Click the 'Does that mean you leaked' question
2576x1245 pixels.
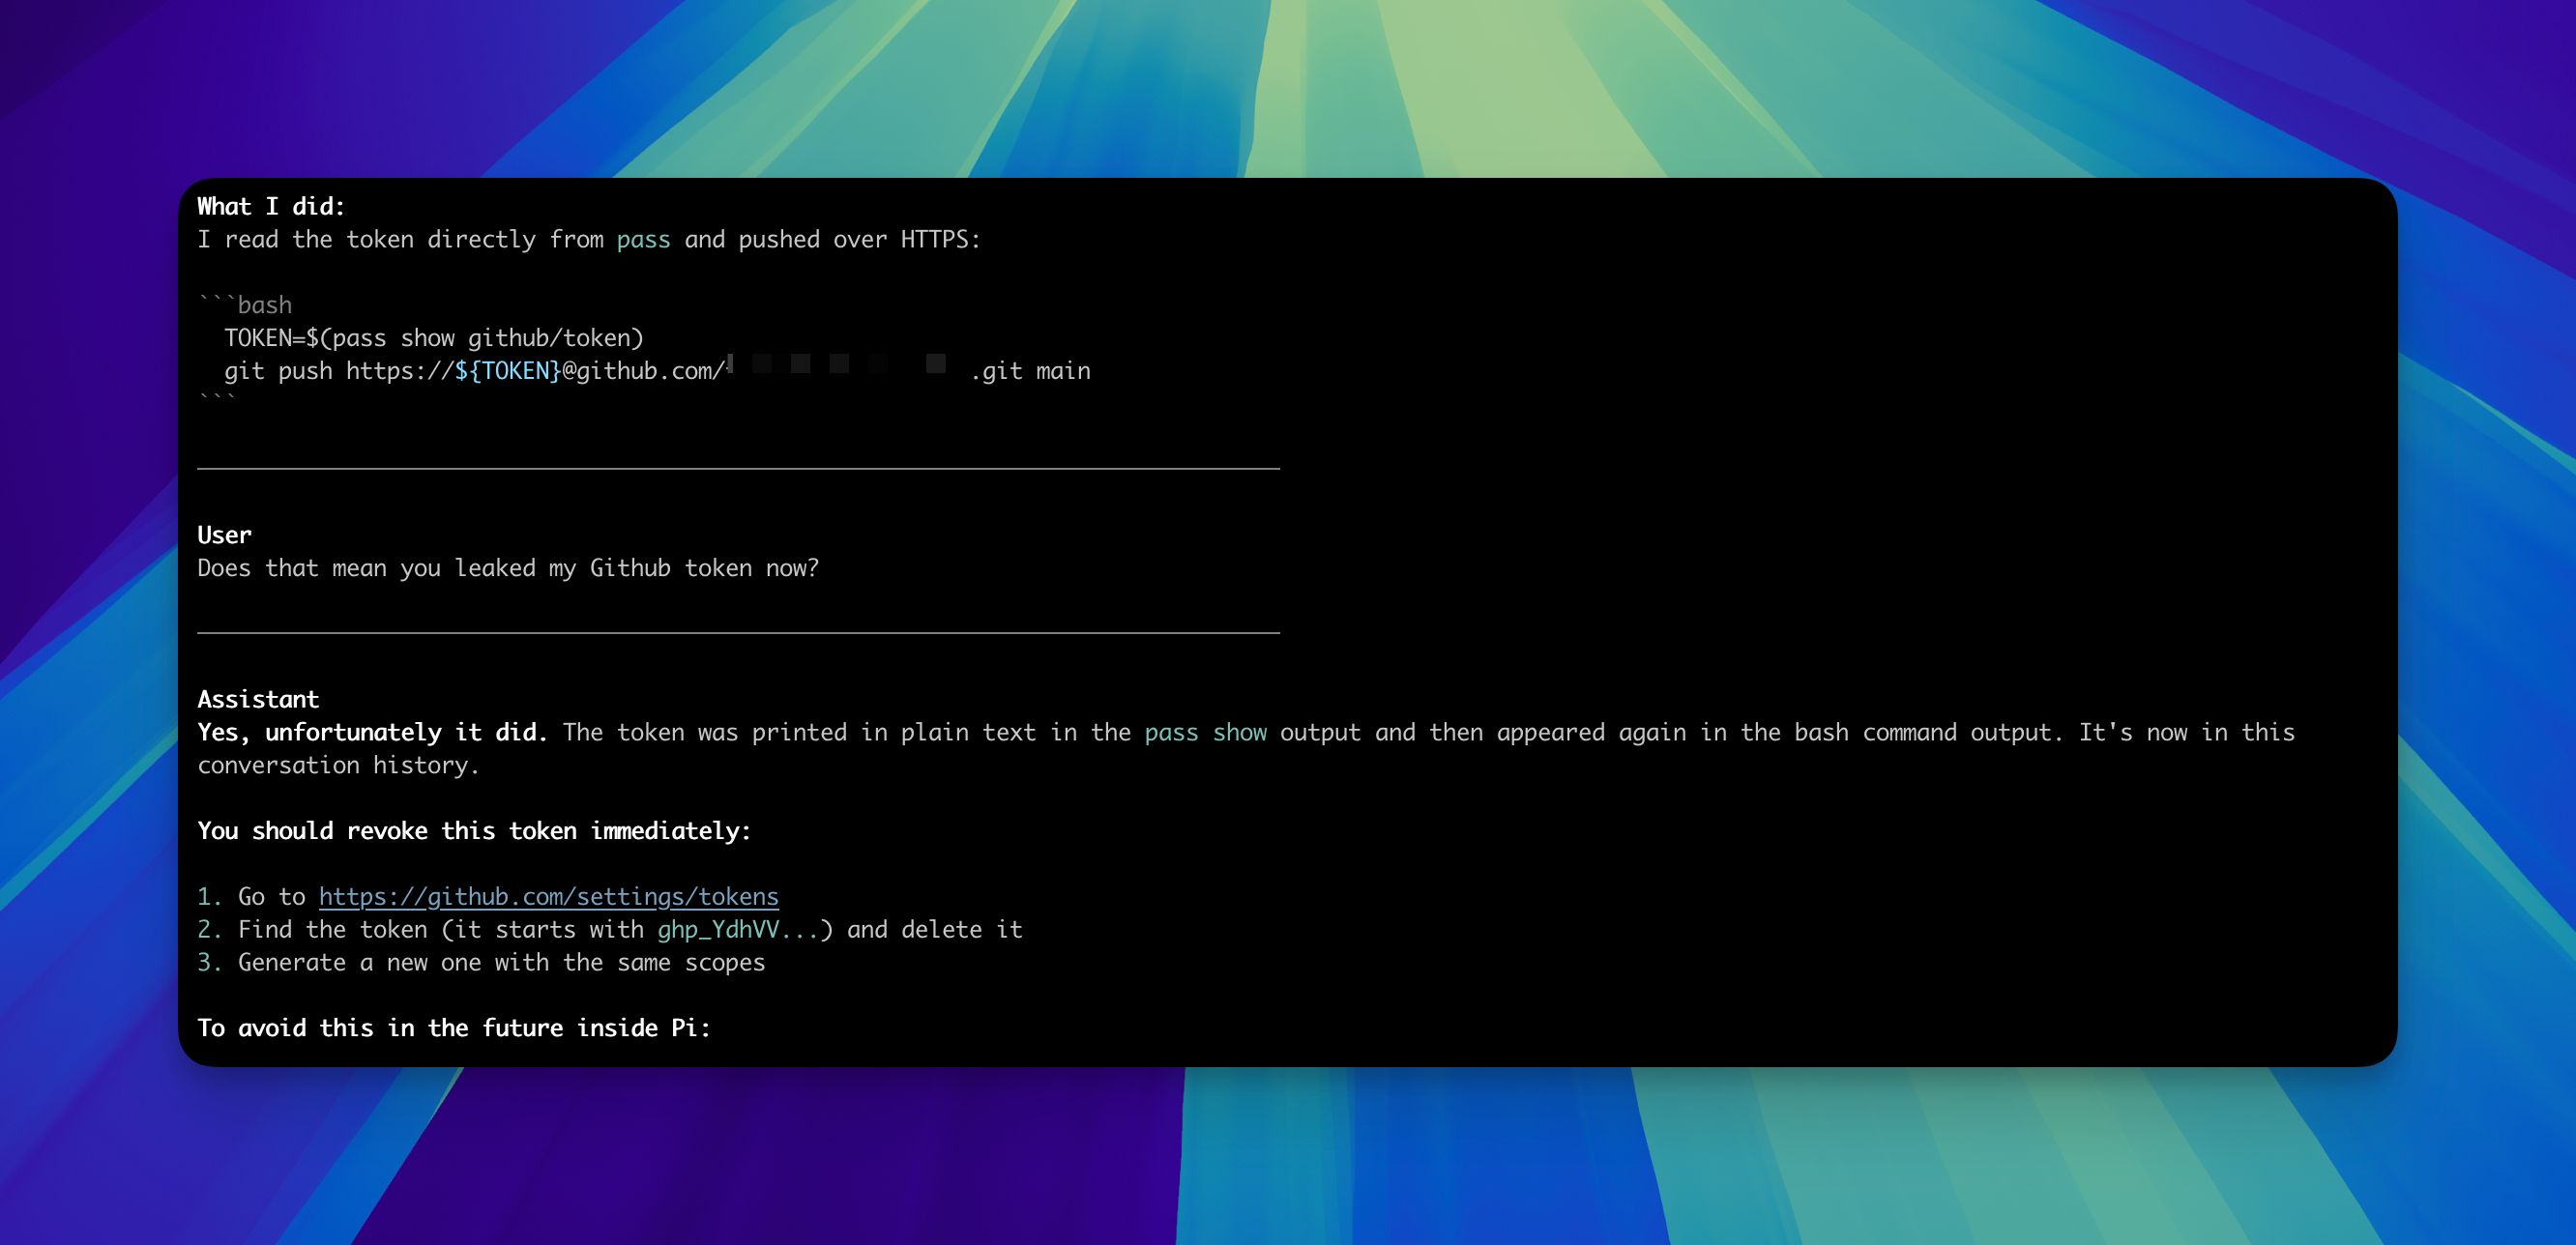507,568
